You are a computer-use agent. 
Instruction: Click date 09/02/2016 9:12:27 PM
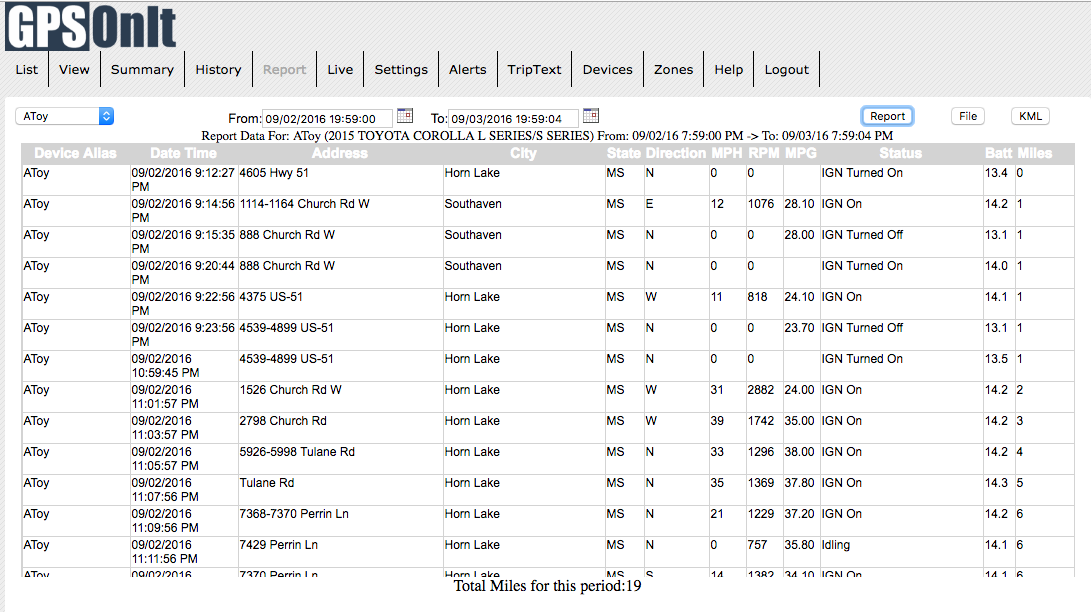[183, 179]
